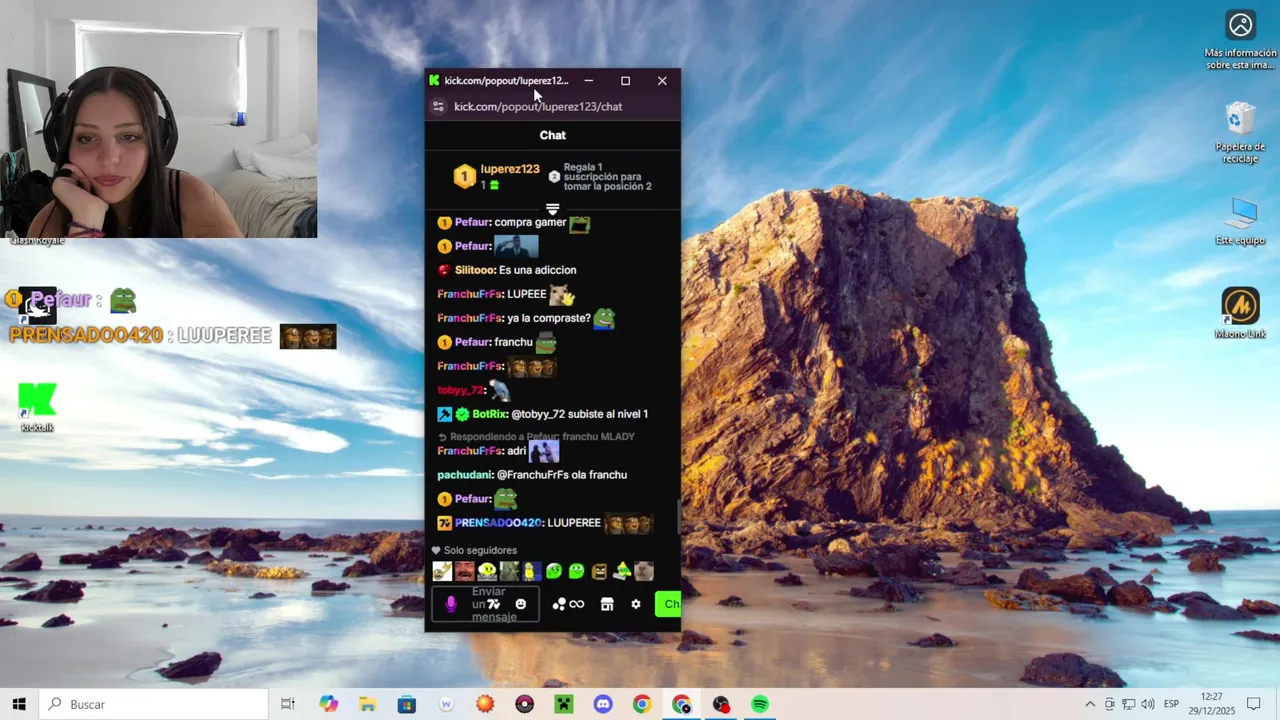1280x720 pixels.
Task: Open Maono Link desktop icon
Action: [1240, 313]
